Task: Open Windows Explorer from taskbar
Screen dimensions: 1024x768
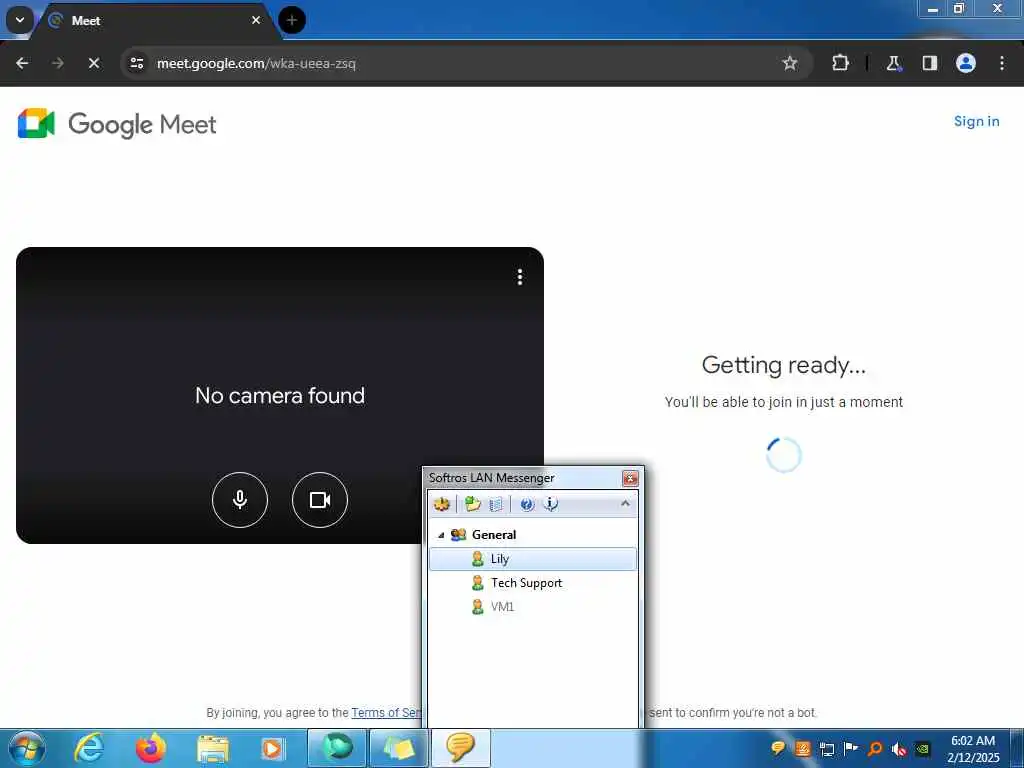Action: point(213,748)
